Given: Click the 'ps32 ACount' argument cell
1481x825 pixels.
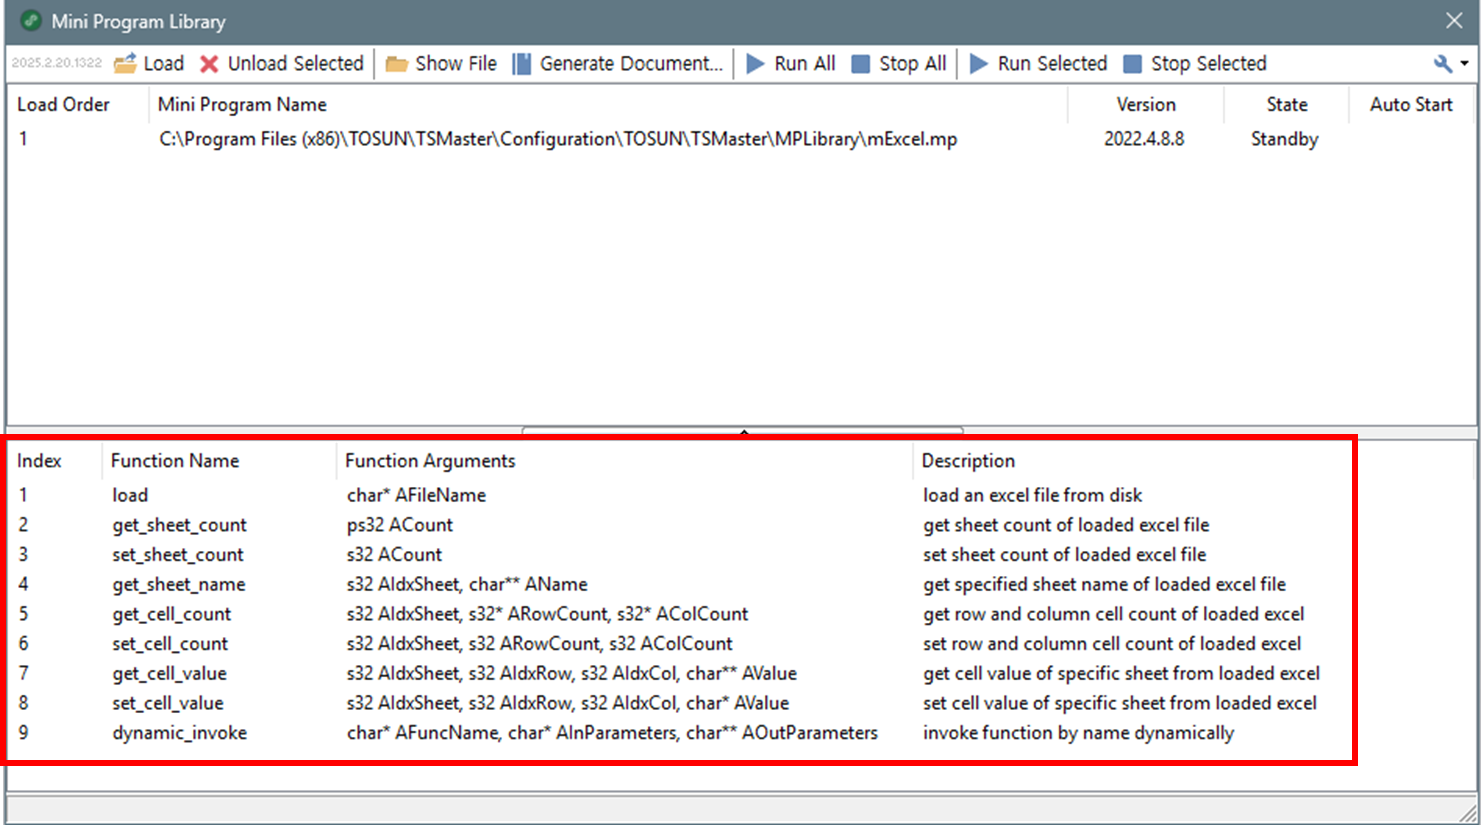Looking at the screenshot, I should tap(400, 525).
